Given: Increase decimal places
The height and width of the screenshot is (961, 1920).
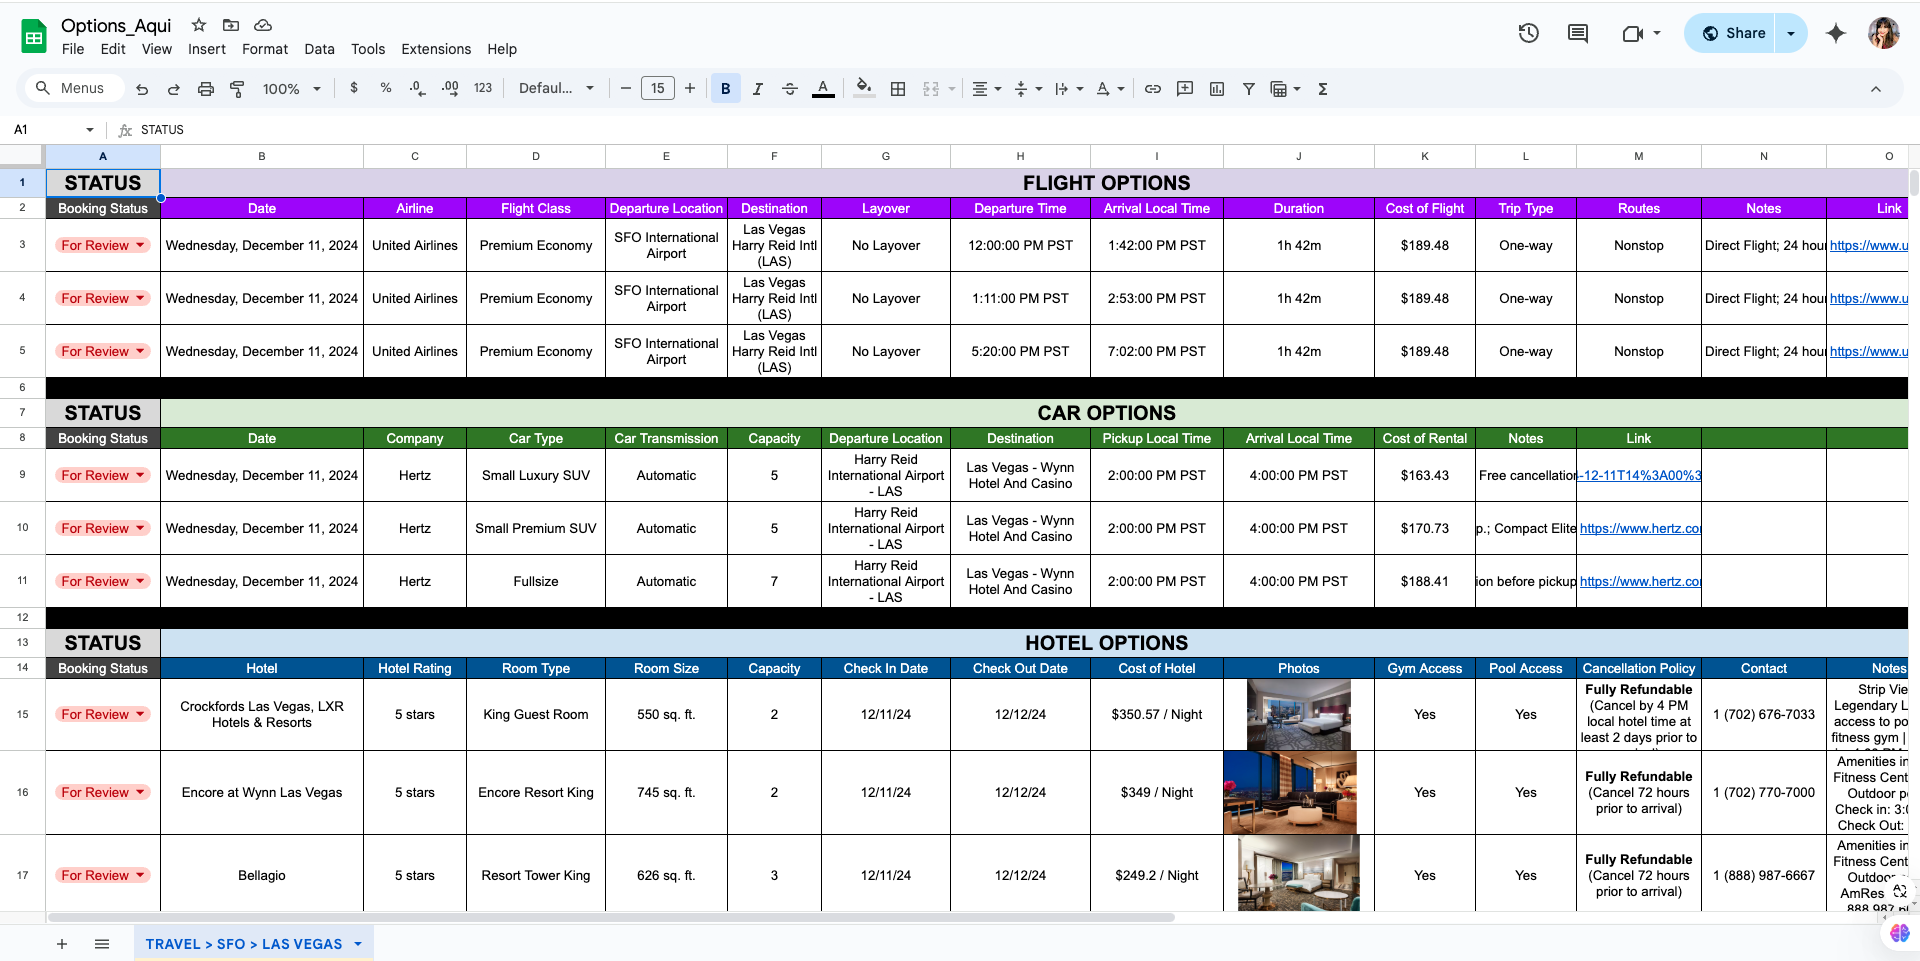Looking at the screenshot, I should pyautogui.click(x=450, y=88).
